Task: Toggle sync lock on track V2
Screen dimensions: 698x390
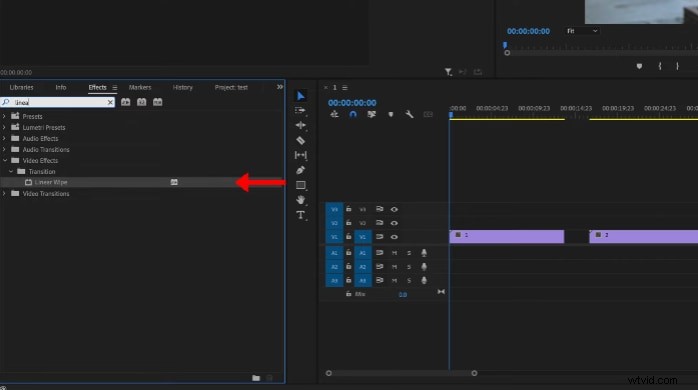Action: click(379, 223)
